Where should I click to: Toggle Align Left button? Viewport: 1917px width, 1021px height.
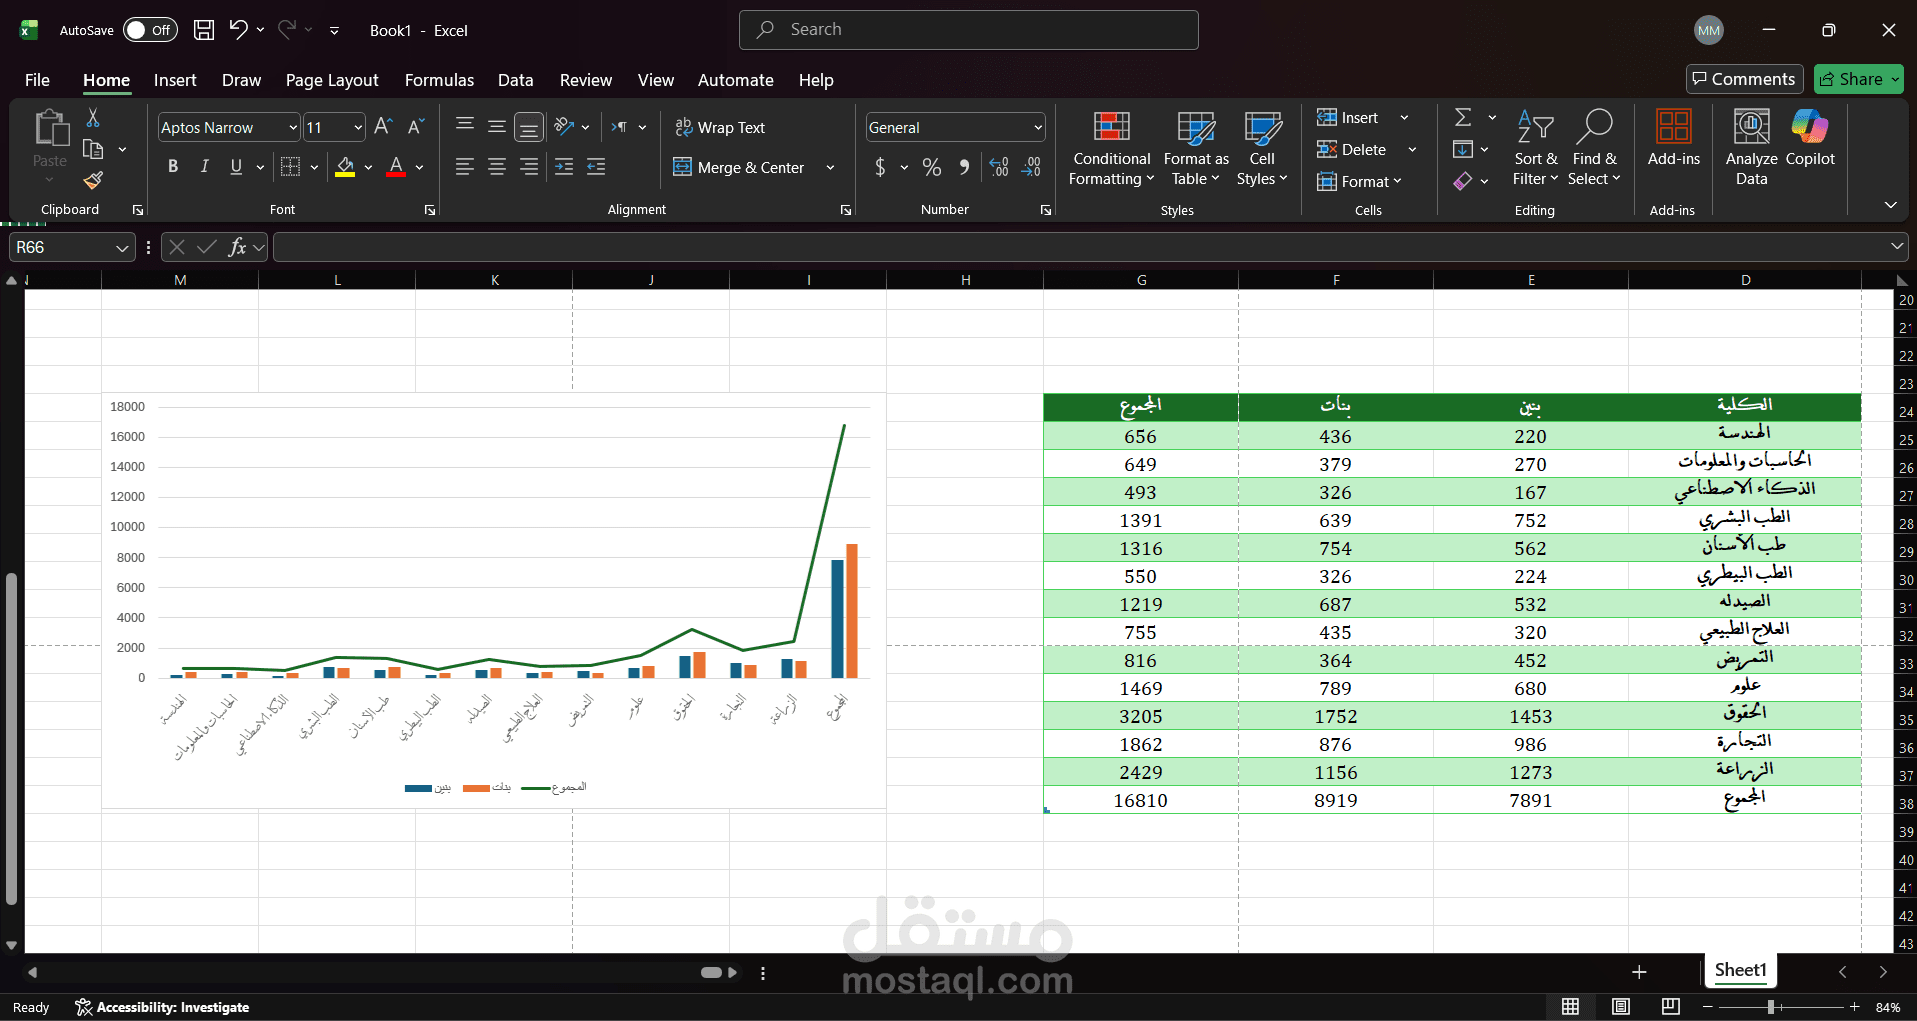(x=465, y=167)
